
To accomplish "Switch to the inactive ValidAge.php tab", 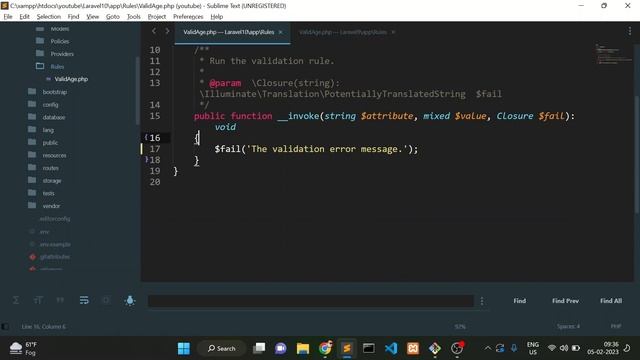I will pos(342,32).
